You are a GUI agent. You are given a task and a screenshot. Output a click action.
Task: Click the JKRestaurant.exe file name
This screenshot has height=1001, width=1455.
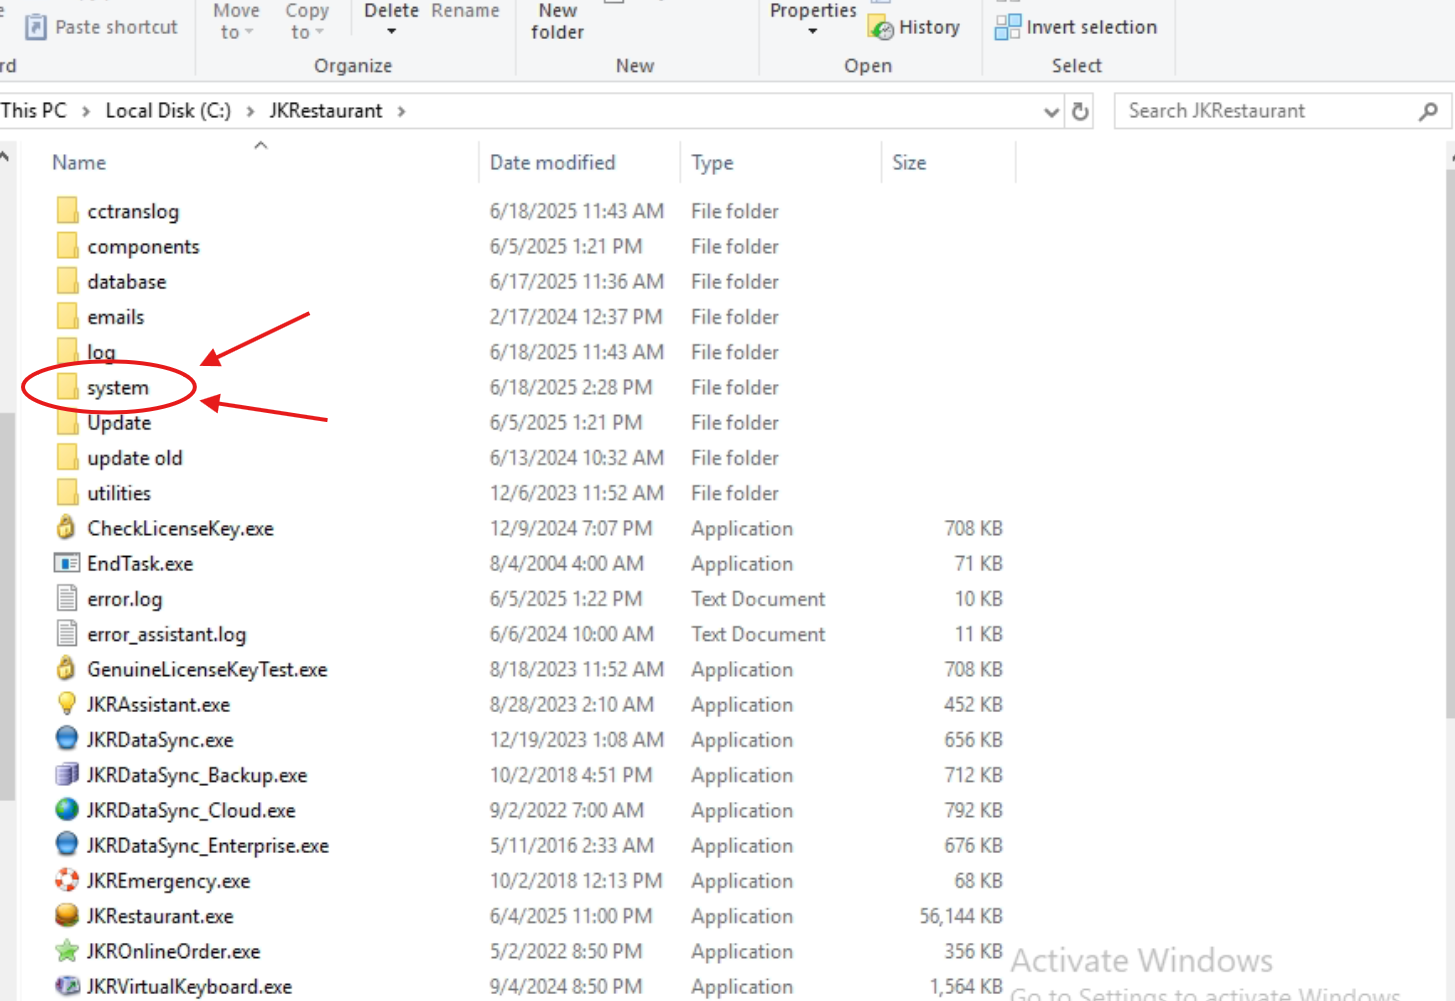point(160,916)
